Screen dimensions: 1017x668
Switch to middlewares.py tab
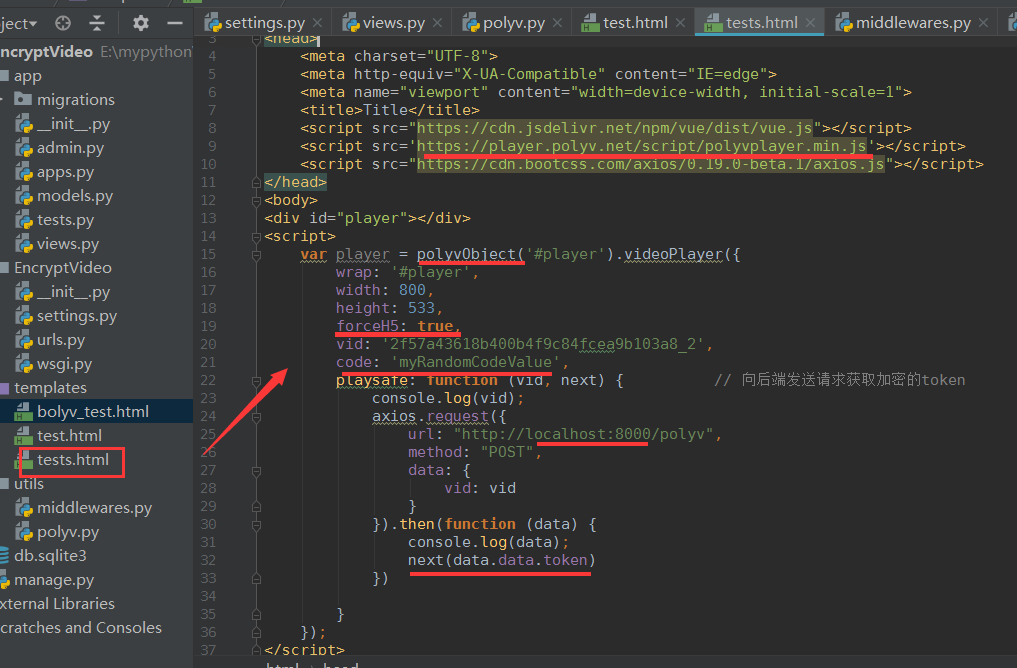click(x=913, y=23)
